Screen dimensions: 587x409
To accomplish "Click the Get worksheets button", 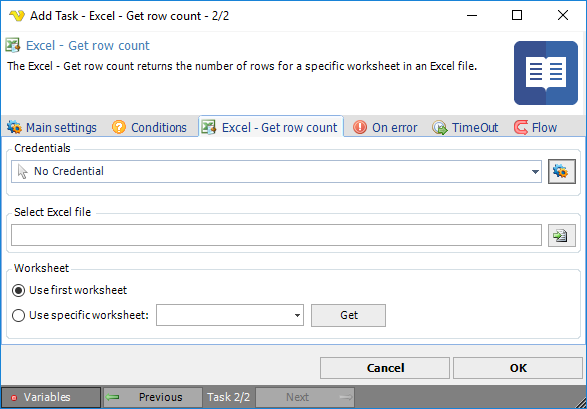I will (349, 315).
